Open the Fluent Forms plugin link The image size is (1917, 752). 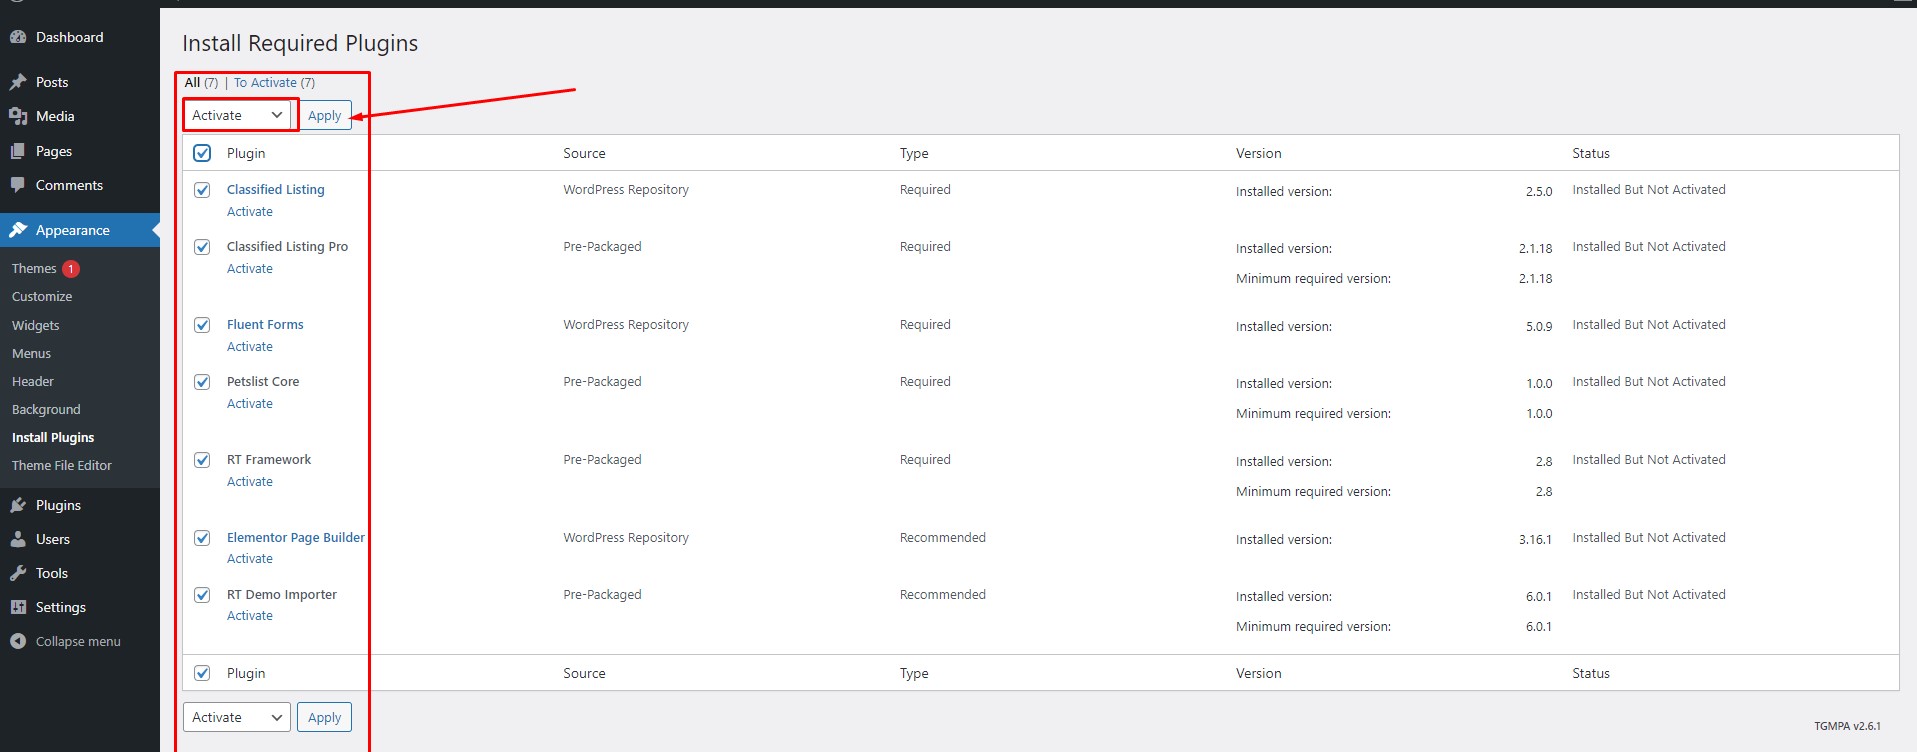click(x=265, y=324)
